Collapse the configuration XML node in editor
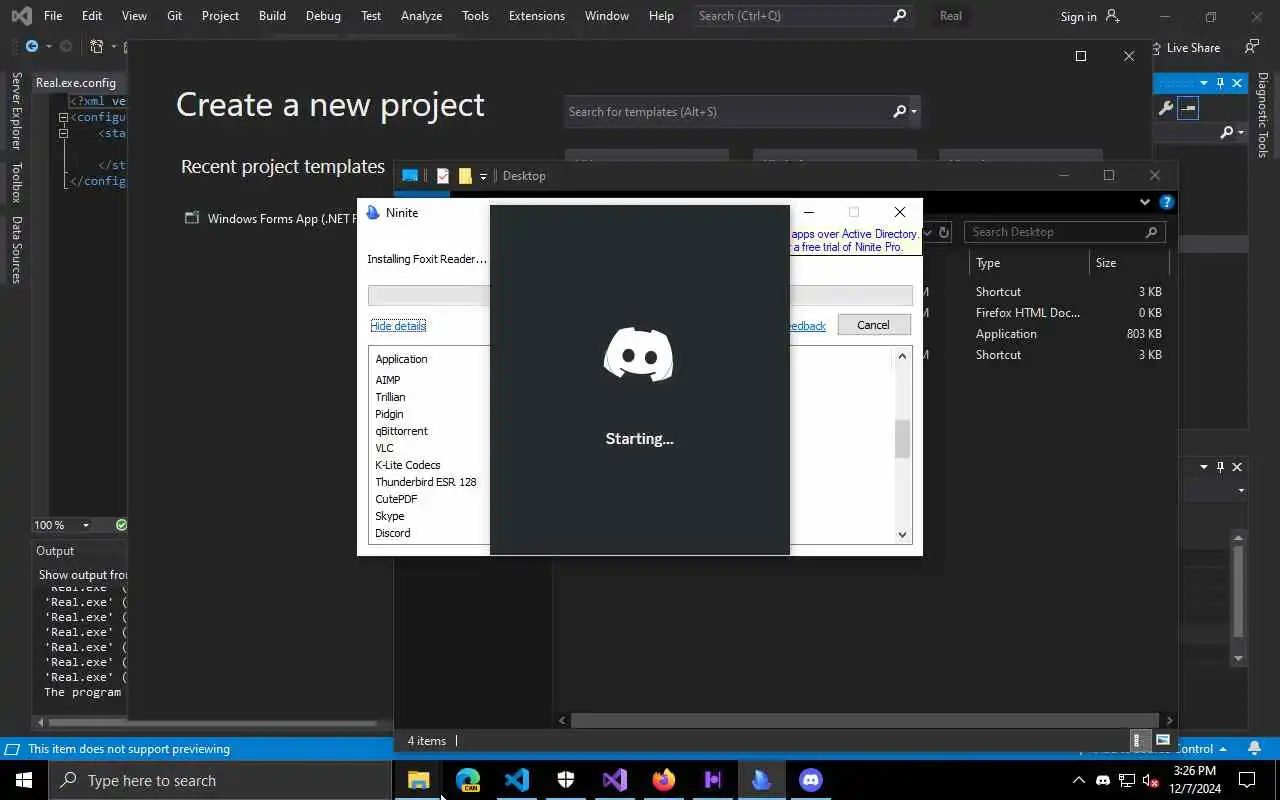1280x800 pixels. [x=63, y=117]
